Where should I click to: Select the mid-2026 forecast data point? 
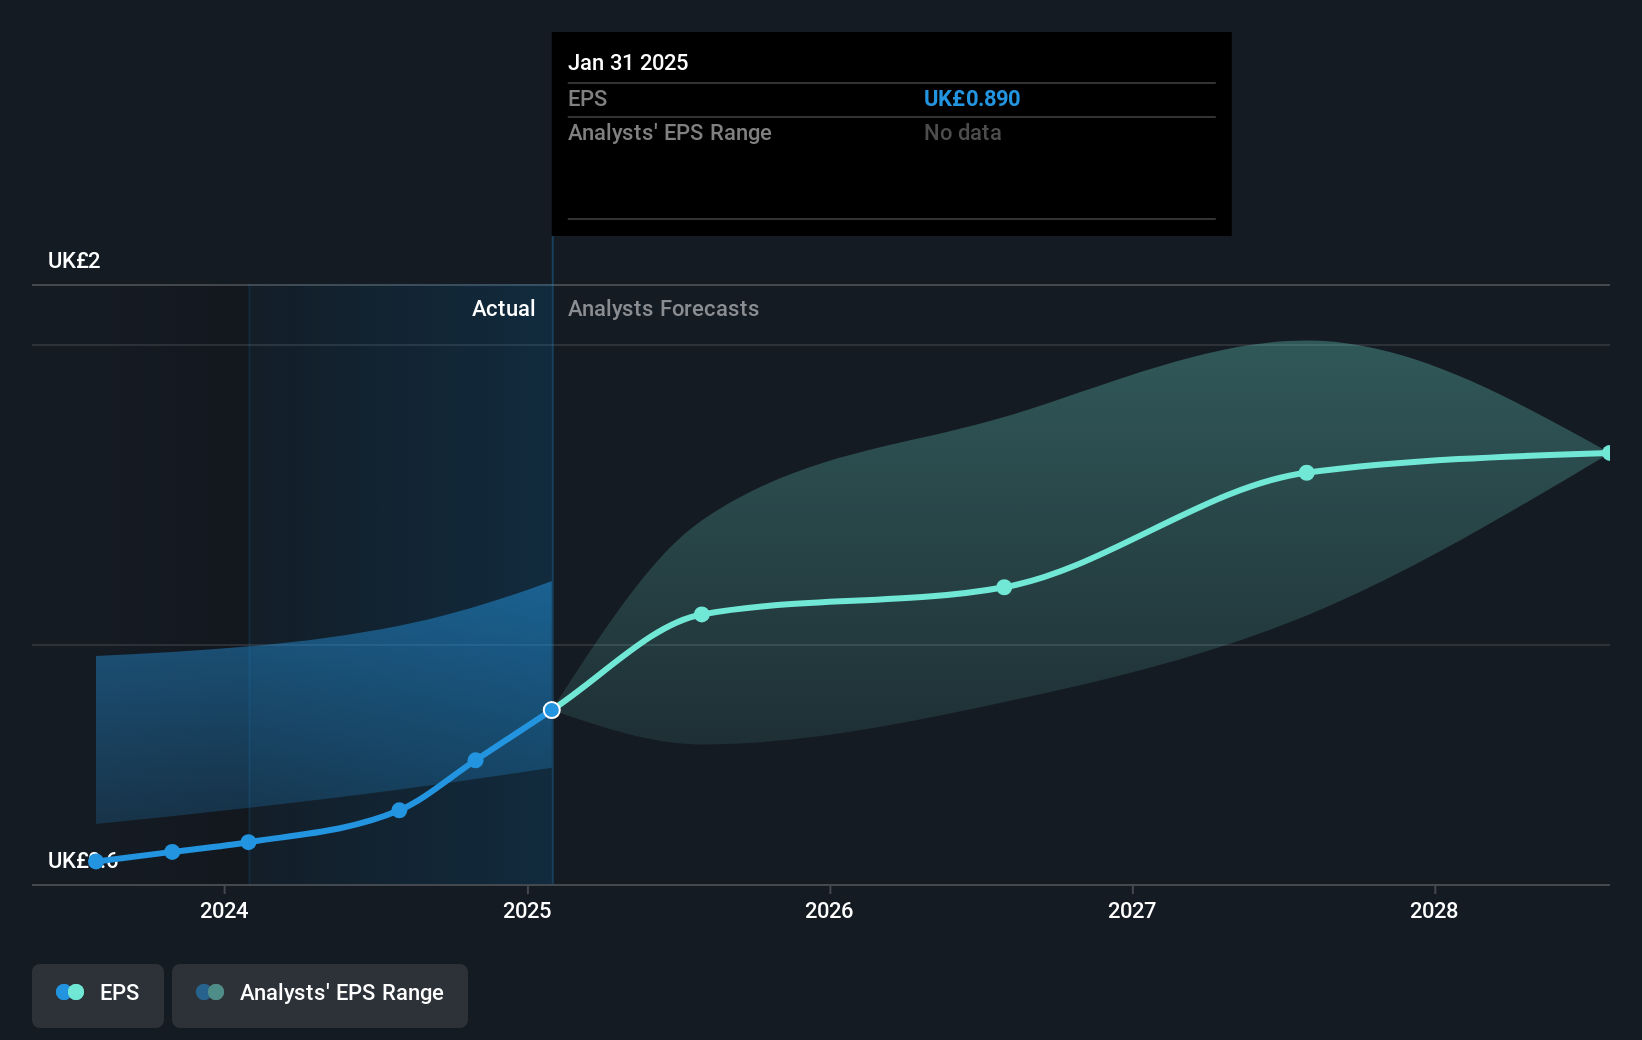pos(1003,588)
